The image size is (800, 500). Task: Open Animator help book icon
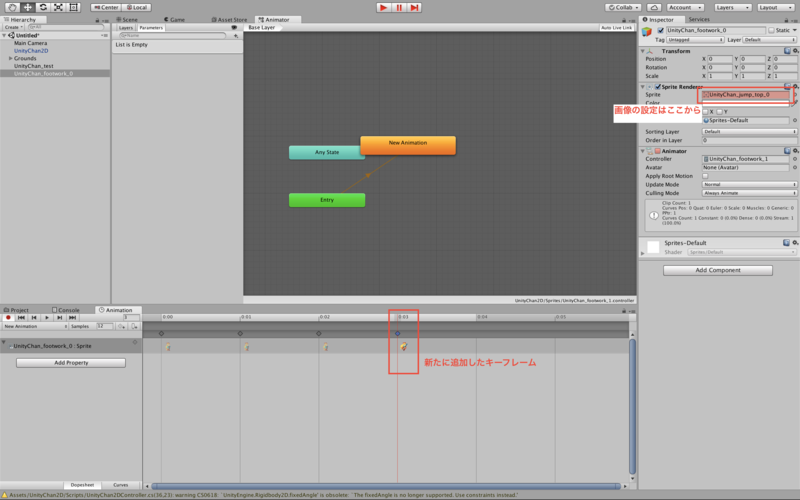pyautogui.click(x=787, y=151)
